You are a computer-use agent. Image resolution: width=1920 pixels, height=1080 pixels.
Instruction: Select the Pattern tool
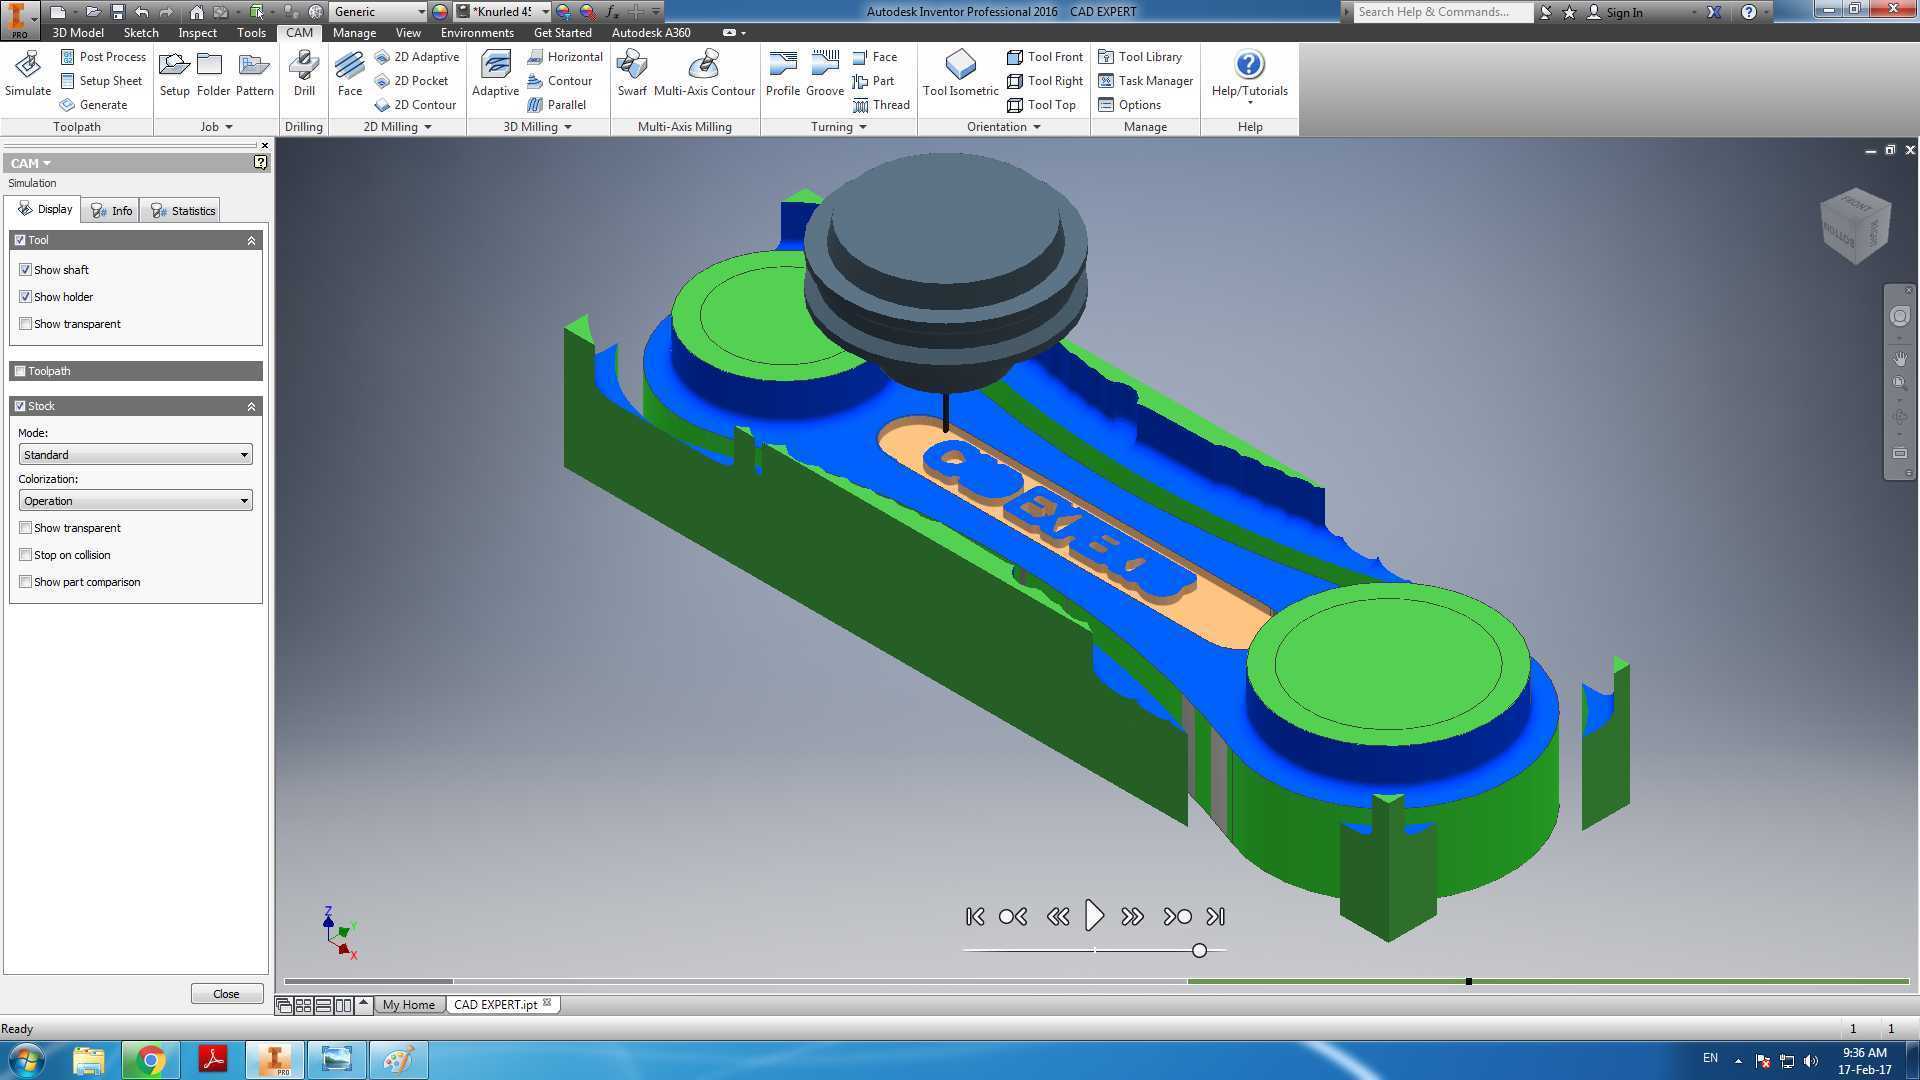[x=254, y=74]
